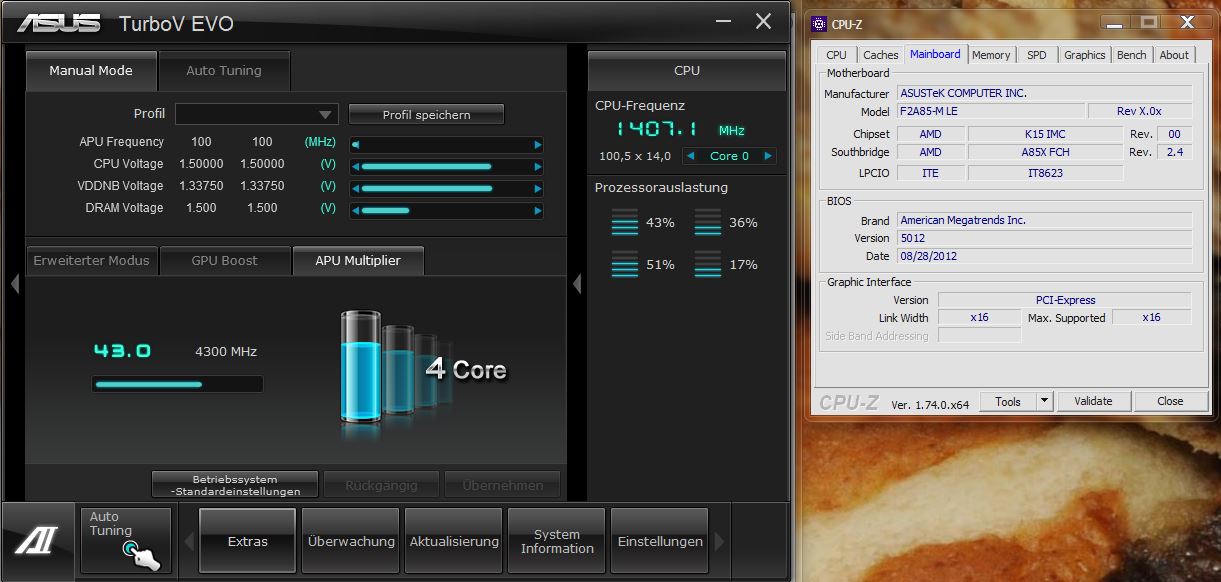Open the SPD tab in CPU-Z
Image resolution: width=1221 pixels, height=582 pixels.
coord(1037,55)
